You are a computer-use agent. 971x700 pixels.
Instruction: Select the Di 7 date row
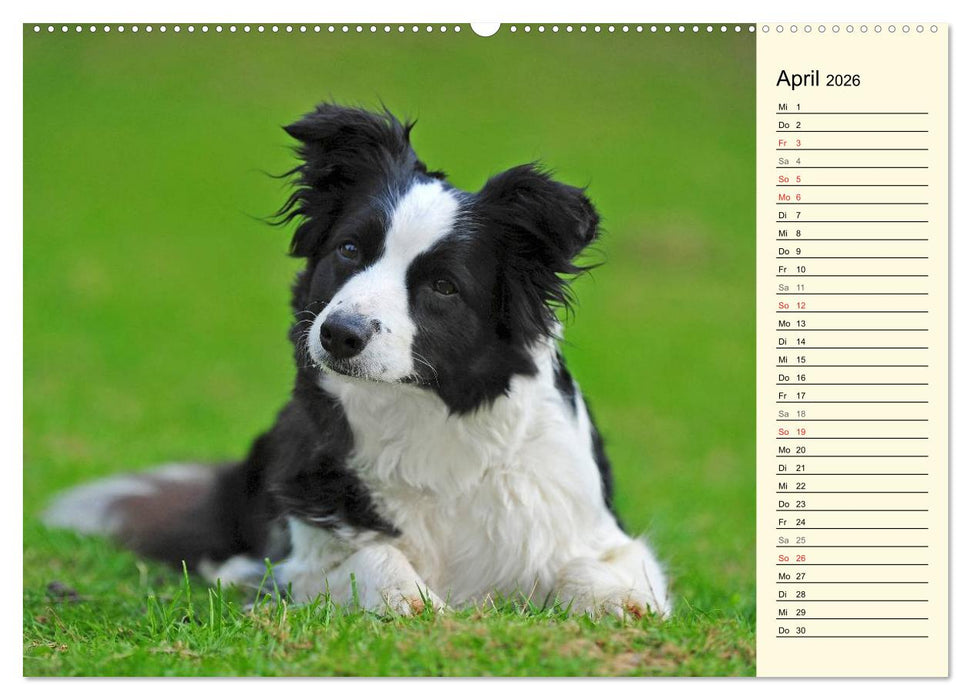click(x=790, y=215)
